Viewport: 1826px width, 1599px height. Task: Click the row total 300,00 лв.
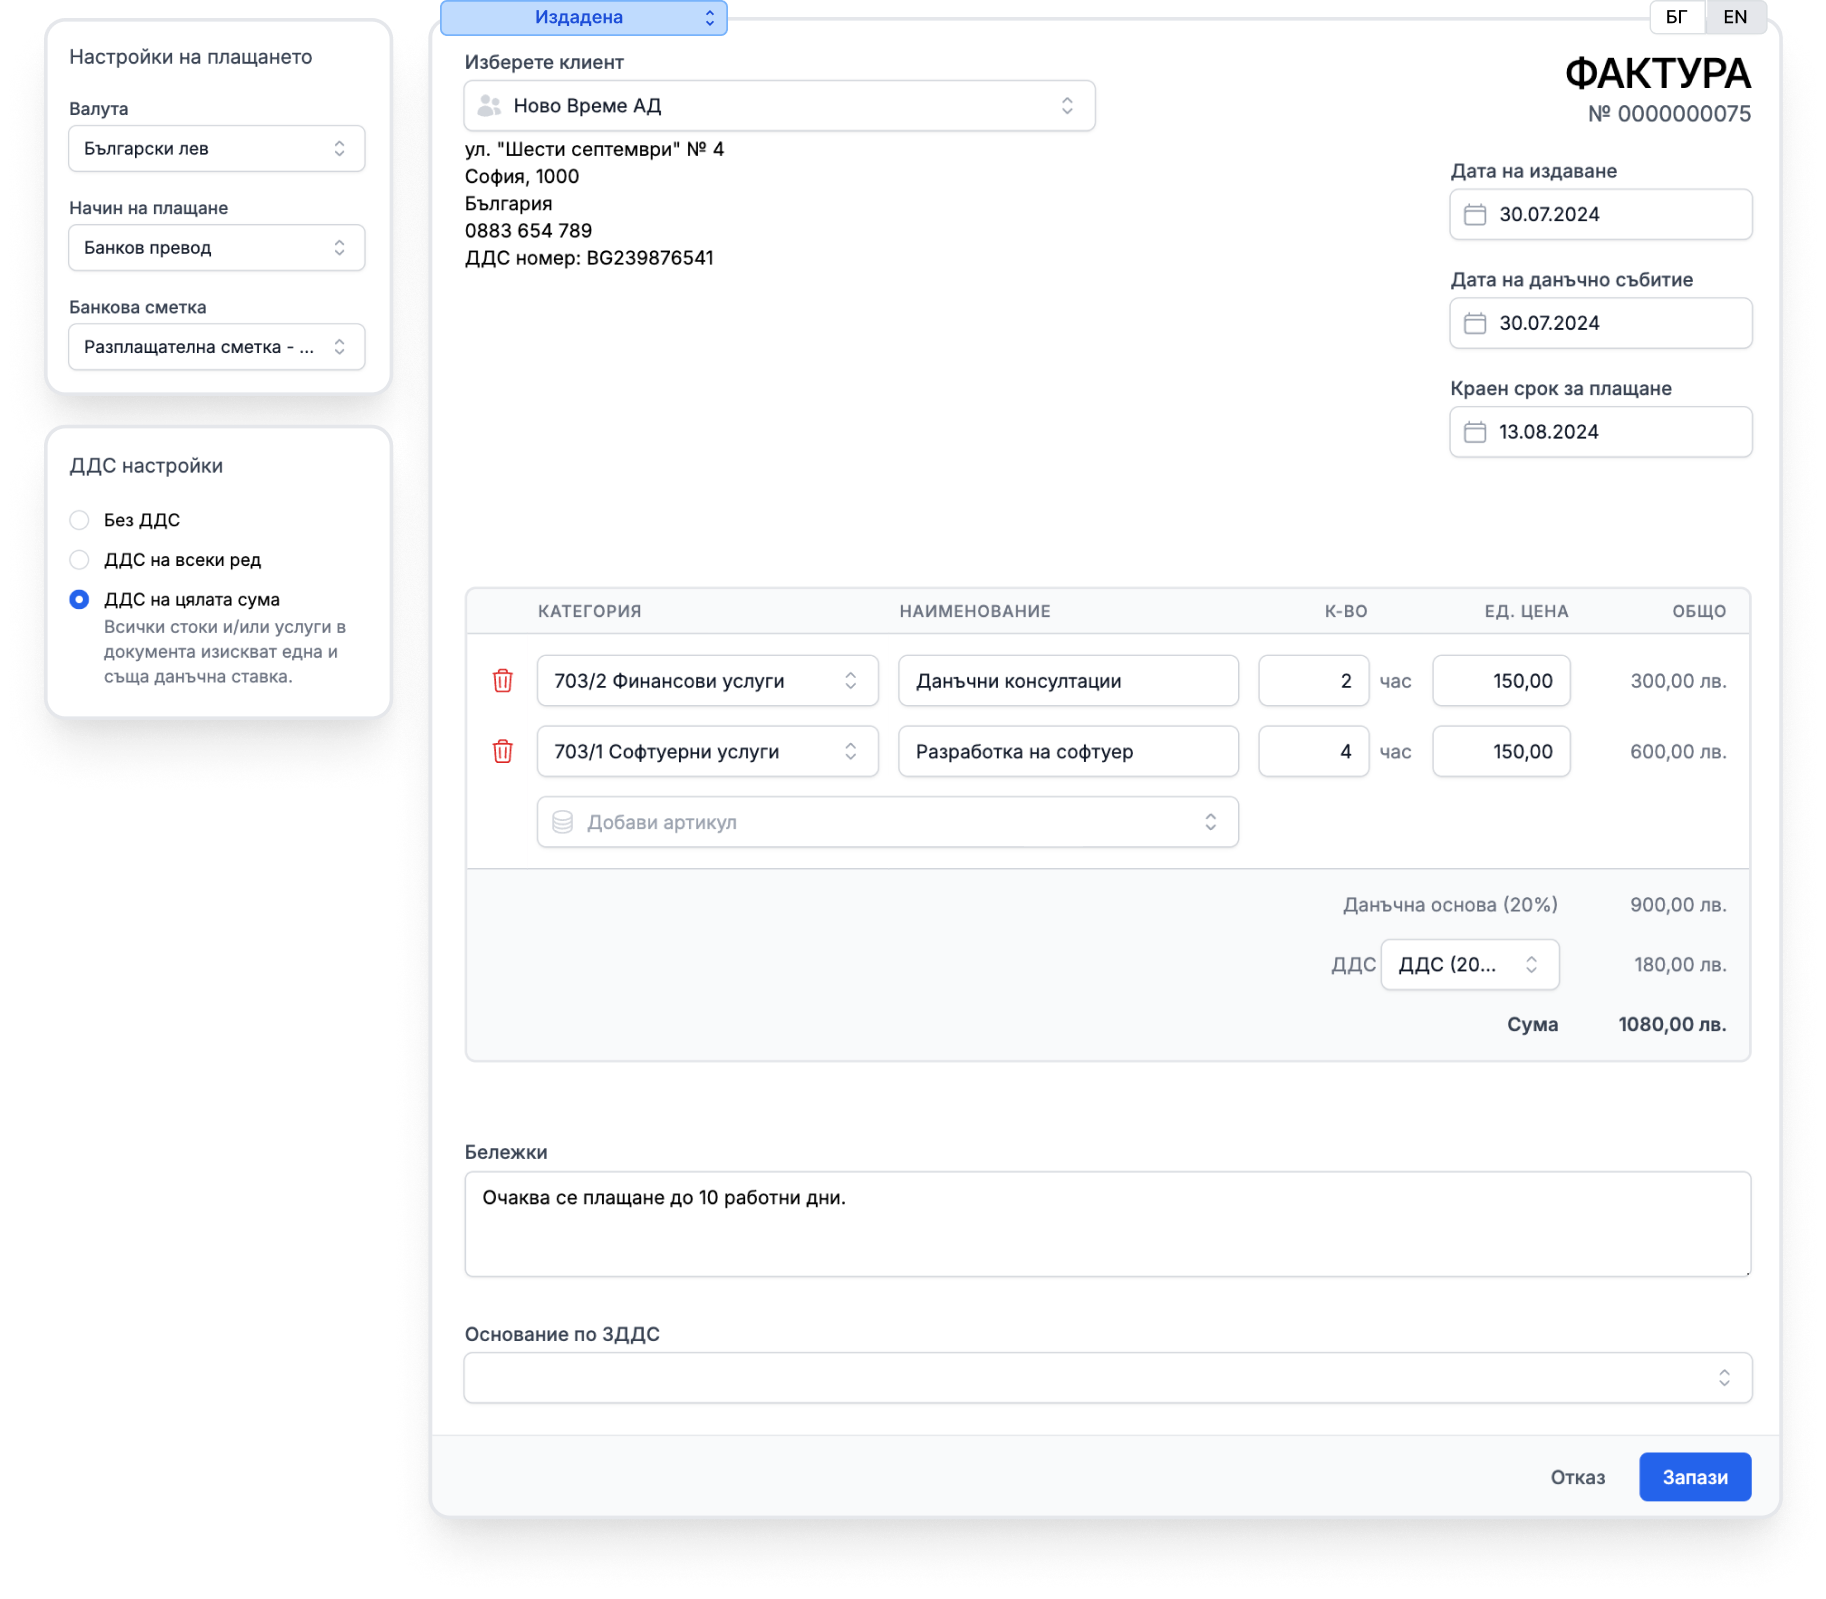(1678, 681)
